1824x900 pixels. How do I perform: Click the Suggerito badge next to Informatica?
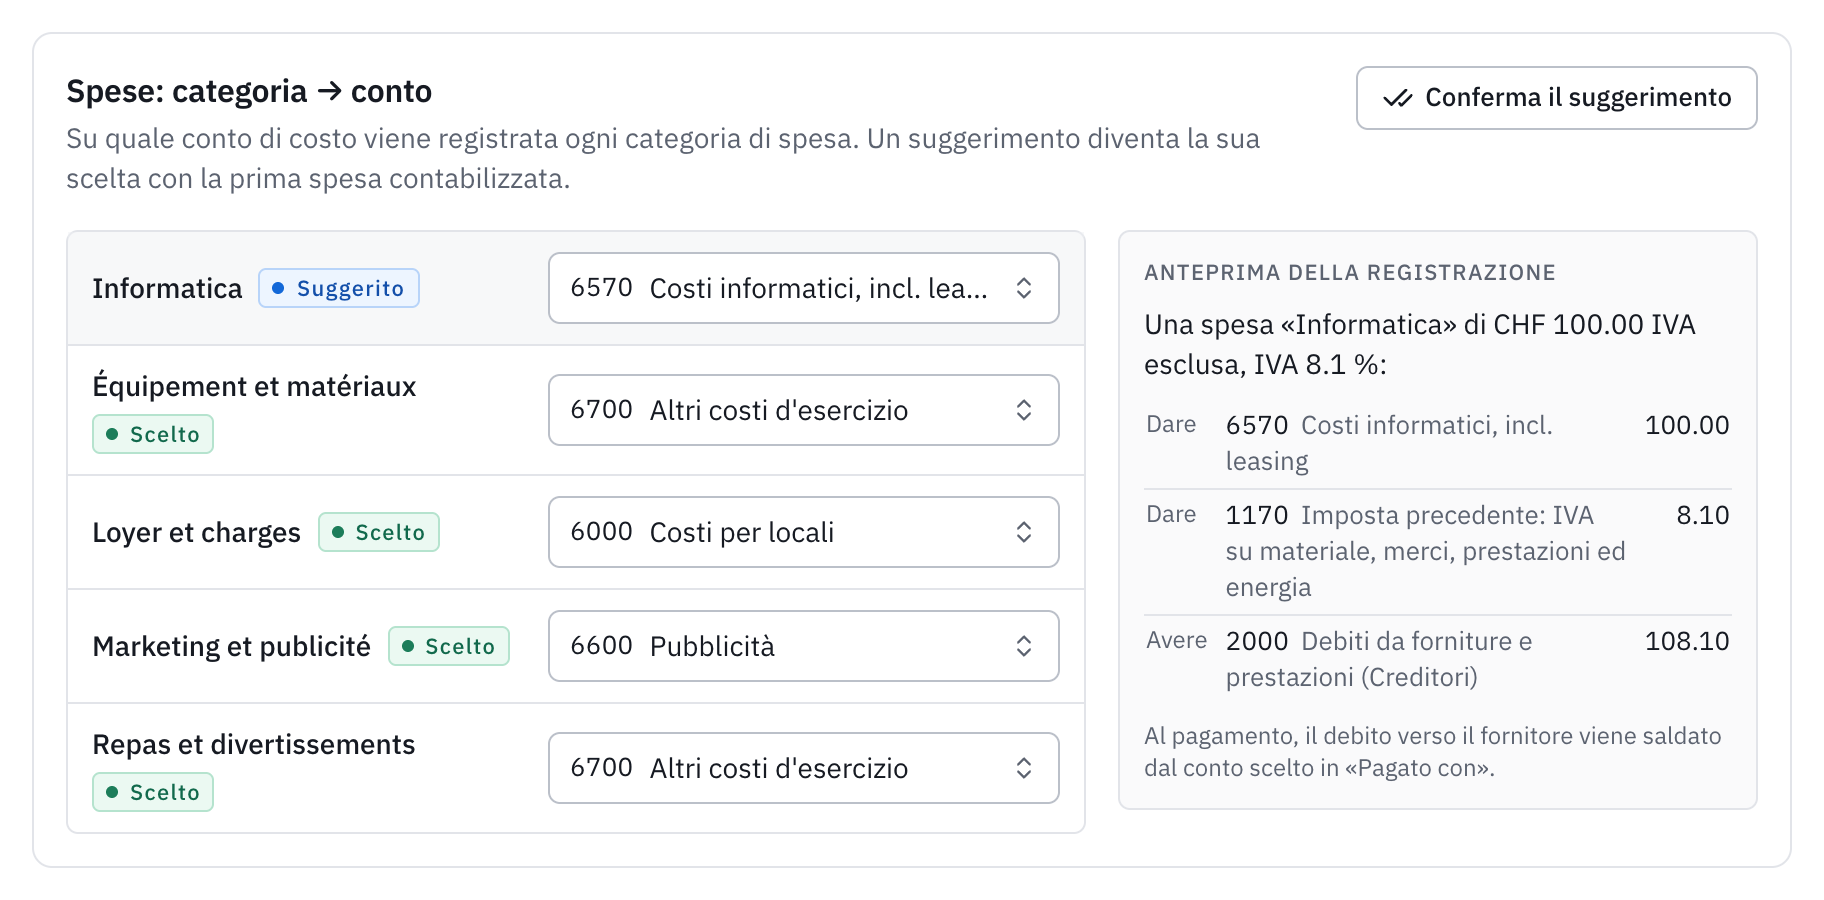[339, 288]
